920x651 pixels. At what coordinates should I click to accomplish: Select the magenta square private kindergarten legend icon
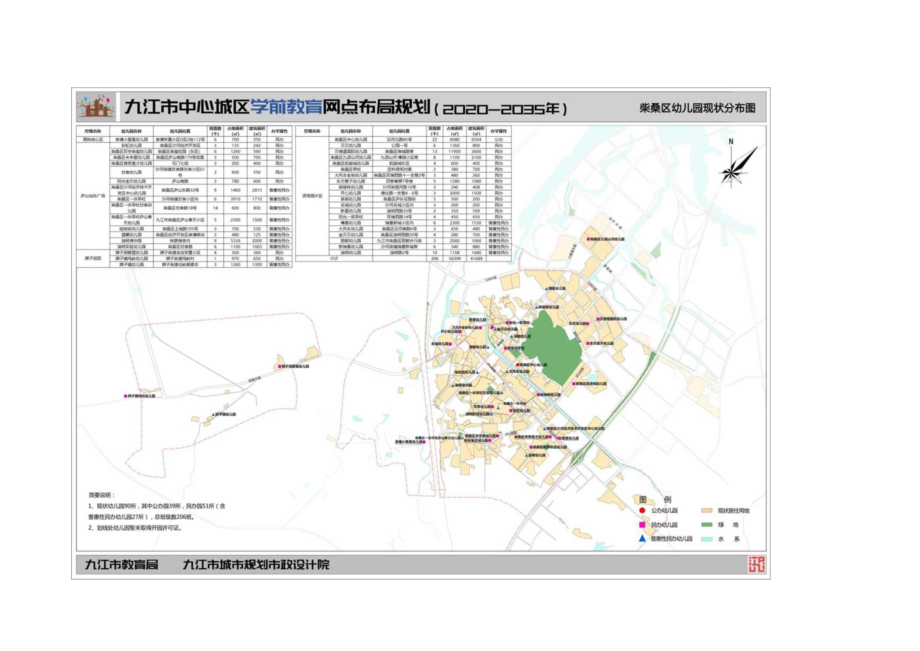pos(641,525)
